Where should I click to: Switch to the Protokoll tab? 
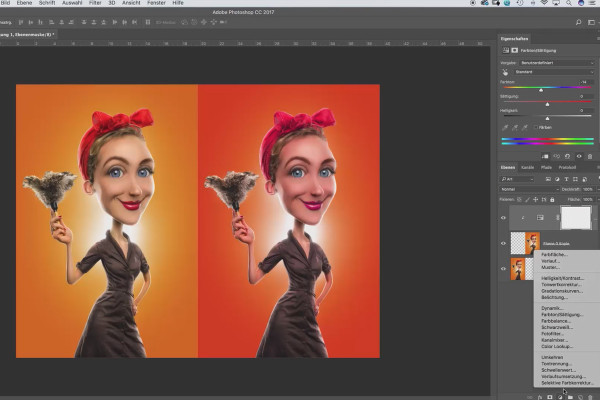(567, 167)
